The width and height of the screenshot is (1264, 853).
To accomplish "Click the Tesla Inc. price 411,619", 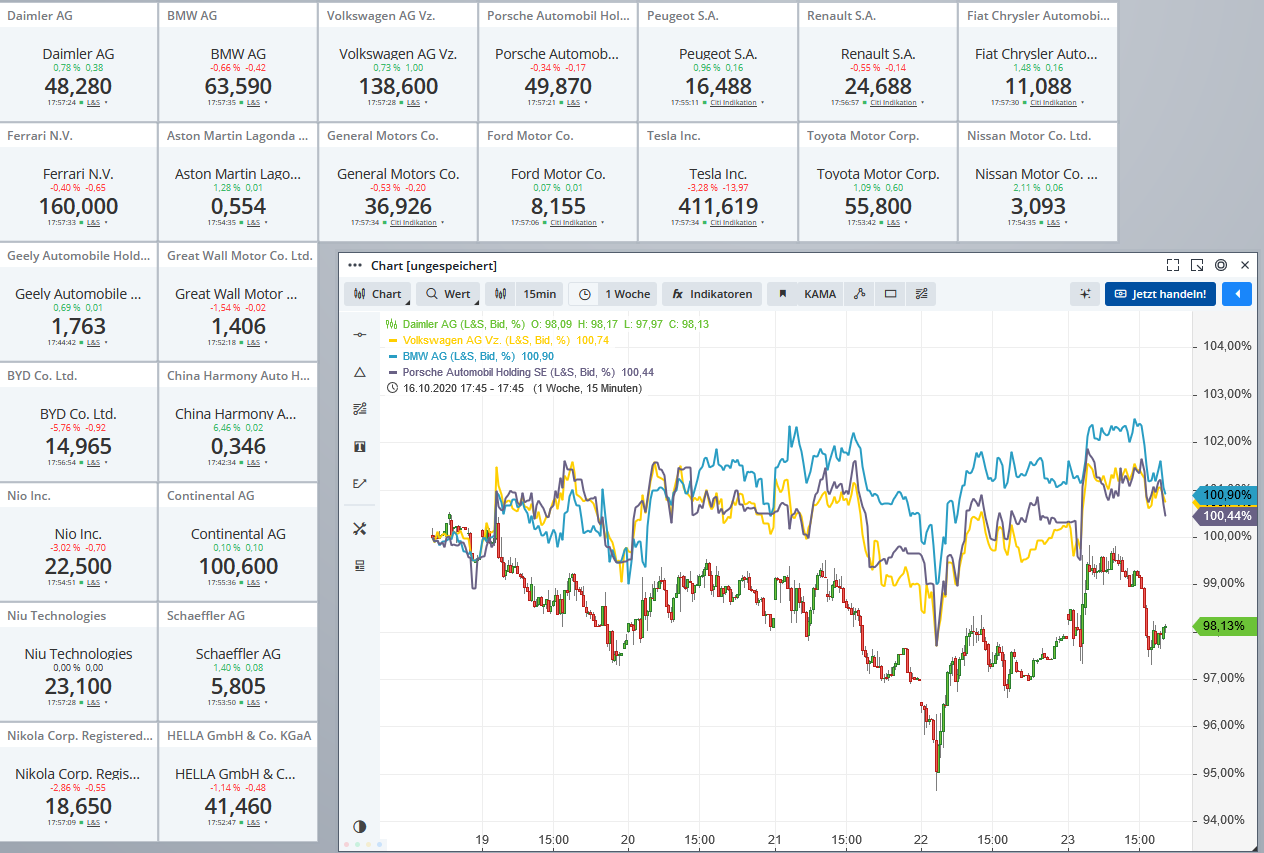I will [x=718, y=206].
